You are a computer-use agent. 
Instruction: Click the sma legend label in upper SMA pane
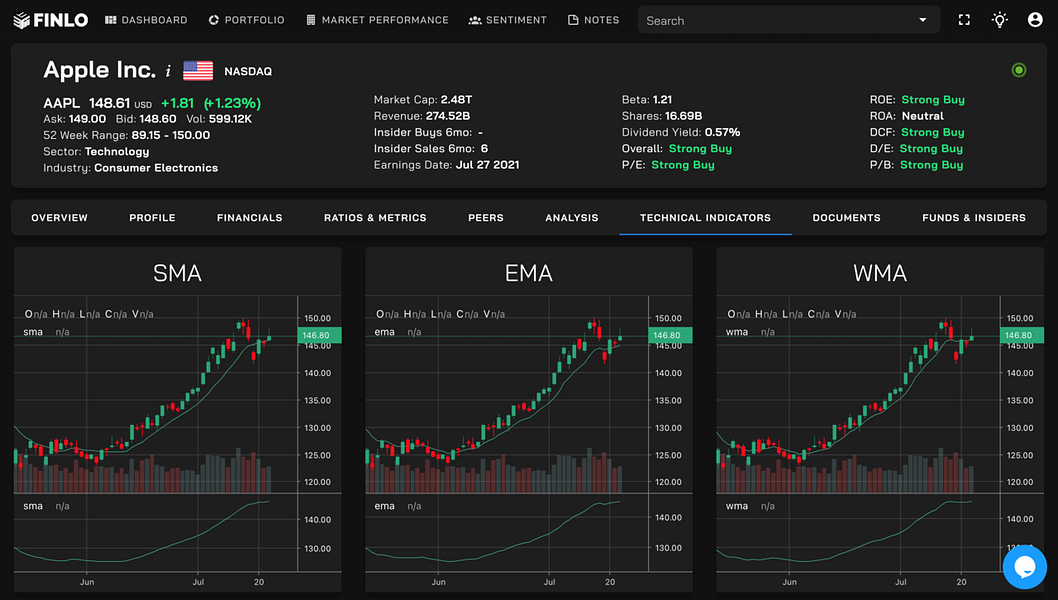point(33,332)
